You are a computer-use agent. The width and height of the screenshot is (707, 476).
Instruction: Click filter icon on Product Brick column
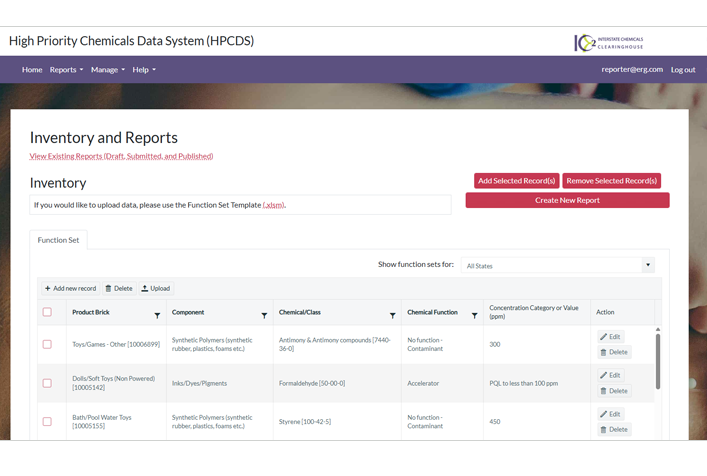pyautogui.click(x=157, y=315)
